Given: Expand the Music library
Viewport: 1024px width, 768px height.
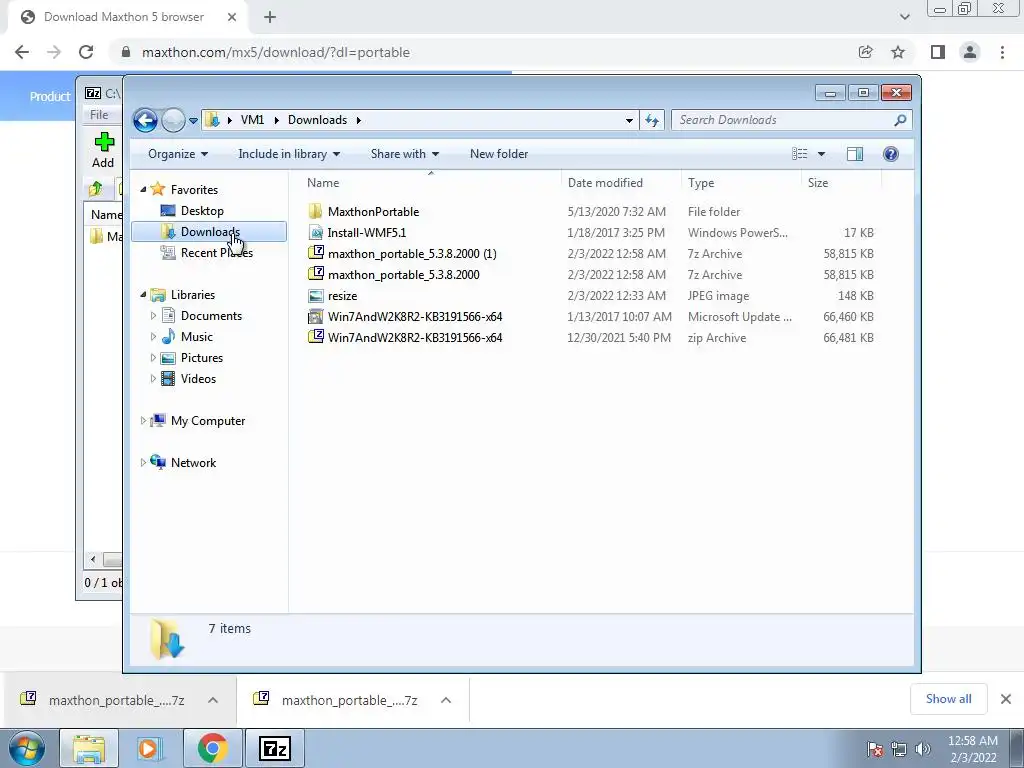Looking at the screenshot, I should pos(153,337).
